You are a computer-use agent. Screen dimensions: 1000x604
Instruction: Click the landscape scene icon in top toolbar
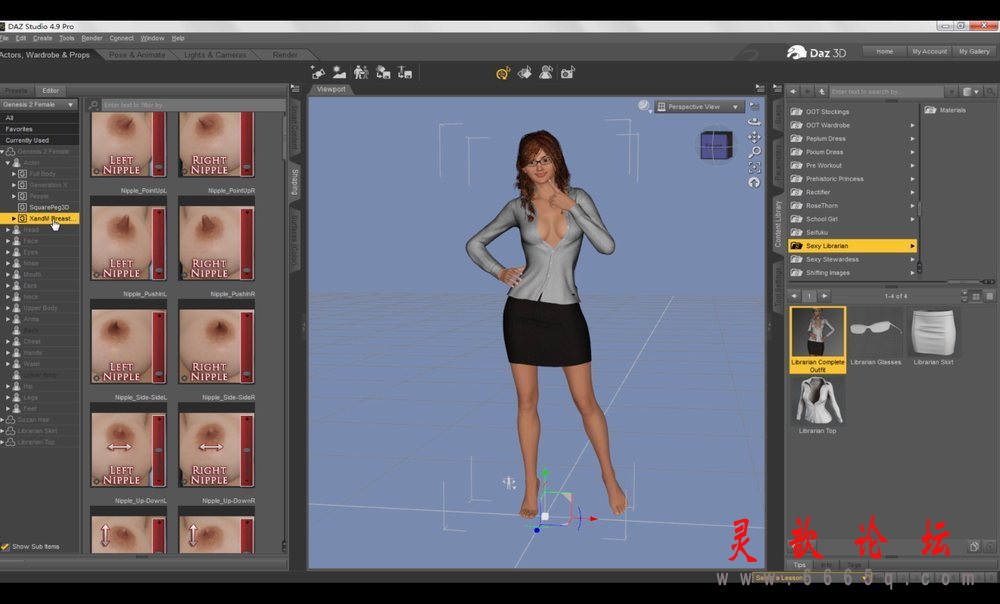click(339, 73)
